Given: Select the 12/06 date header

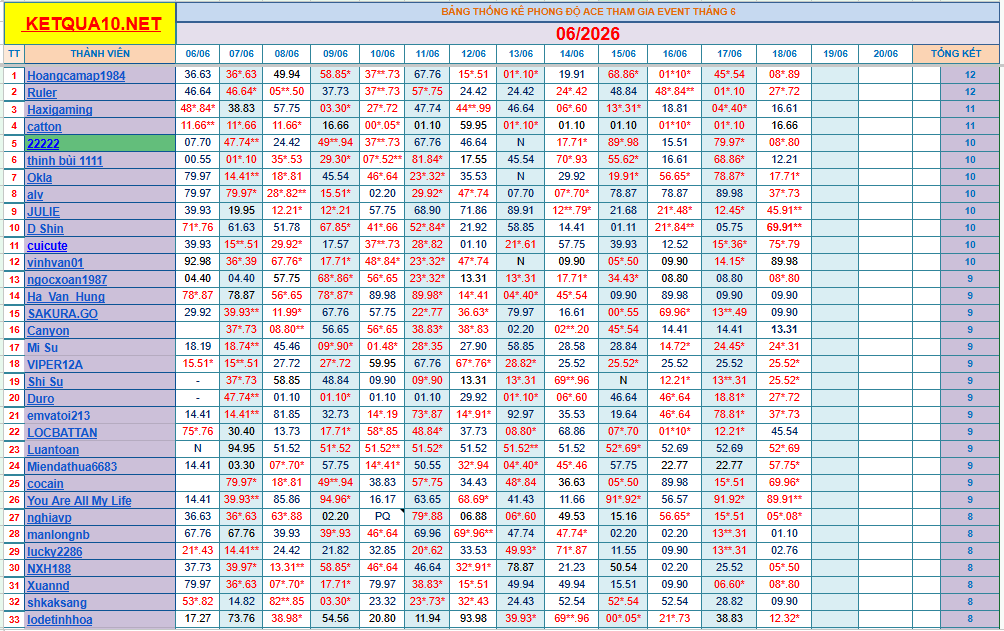Looking at the screenshot, I should coord(473,54).
